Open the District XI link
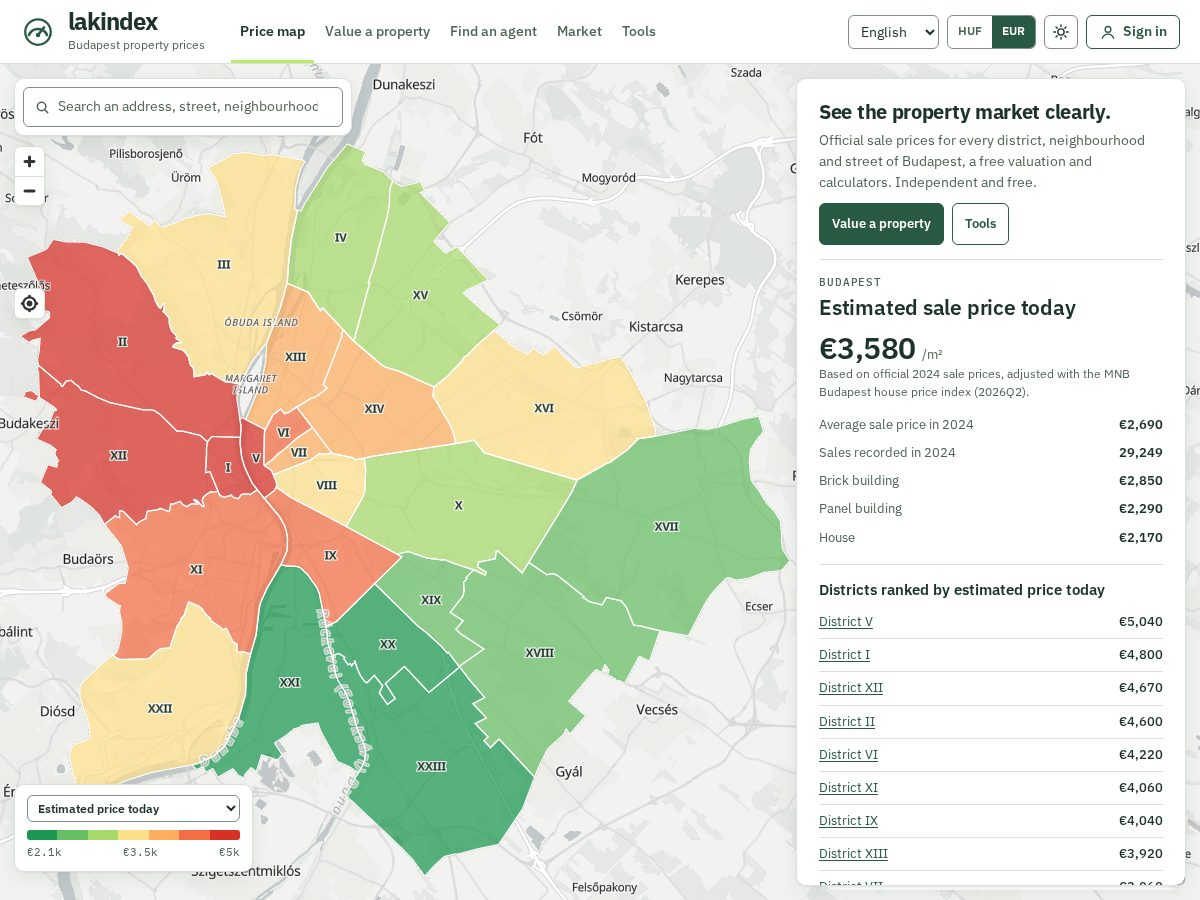The height and width of the screenshot is (900, 1200). point(848,788)
